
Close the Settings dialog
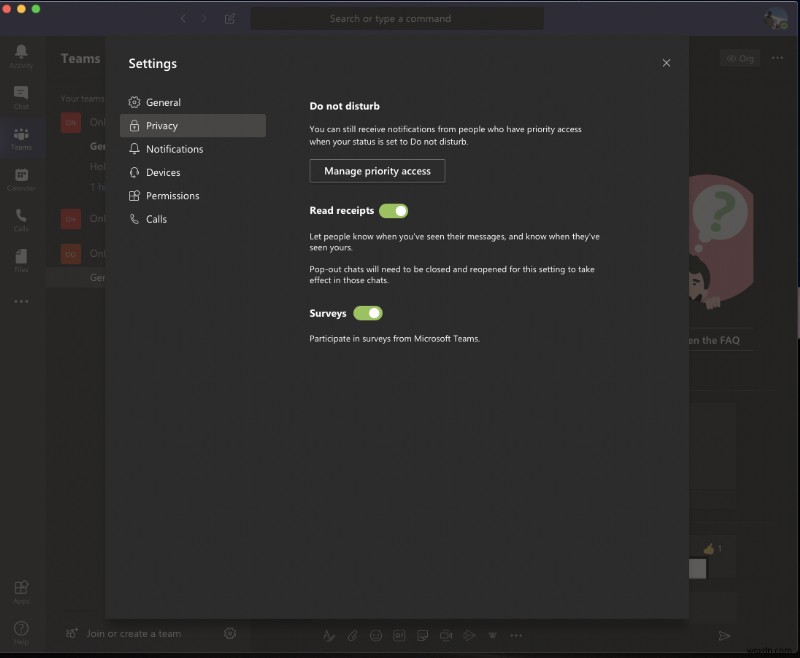[666, 63]
